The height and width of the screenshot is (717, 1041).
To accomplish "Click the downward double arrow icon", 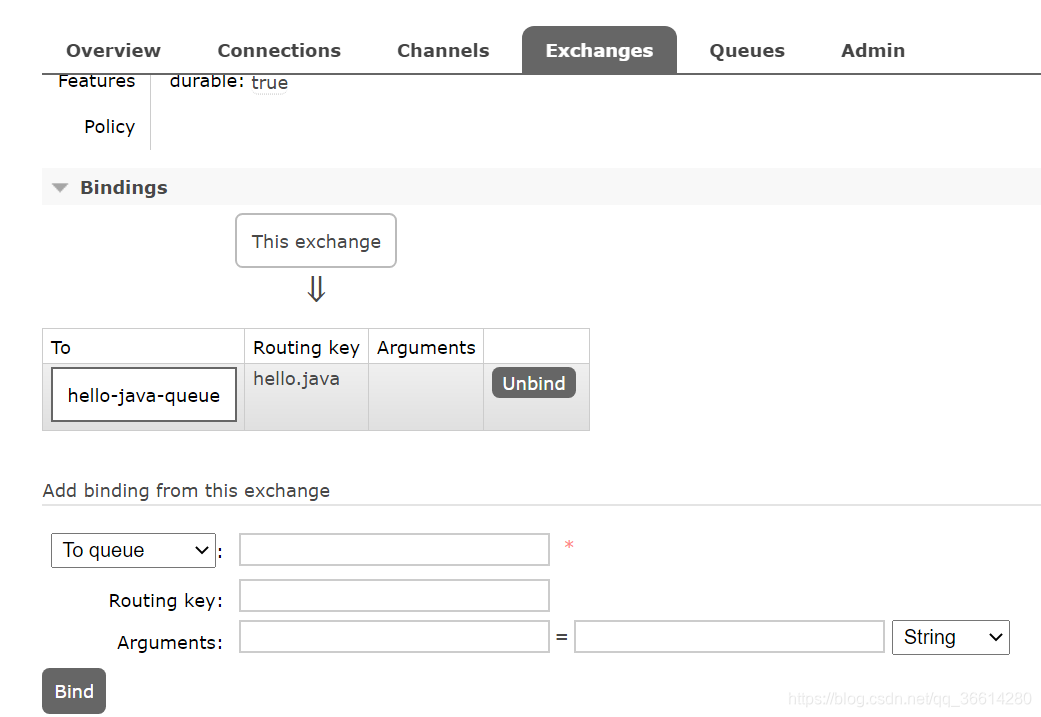I will [x=316, y=290].
